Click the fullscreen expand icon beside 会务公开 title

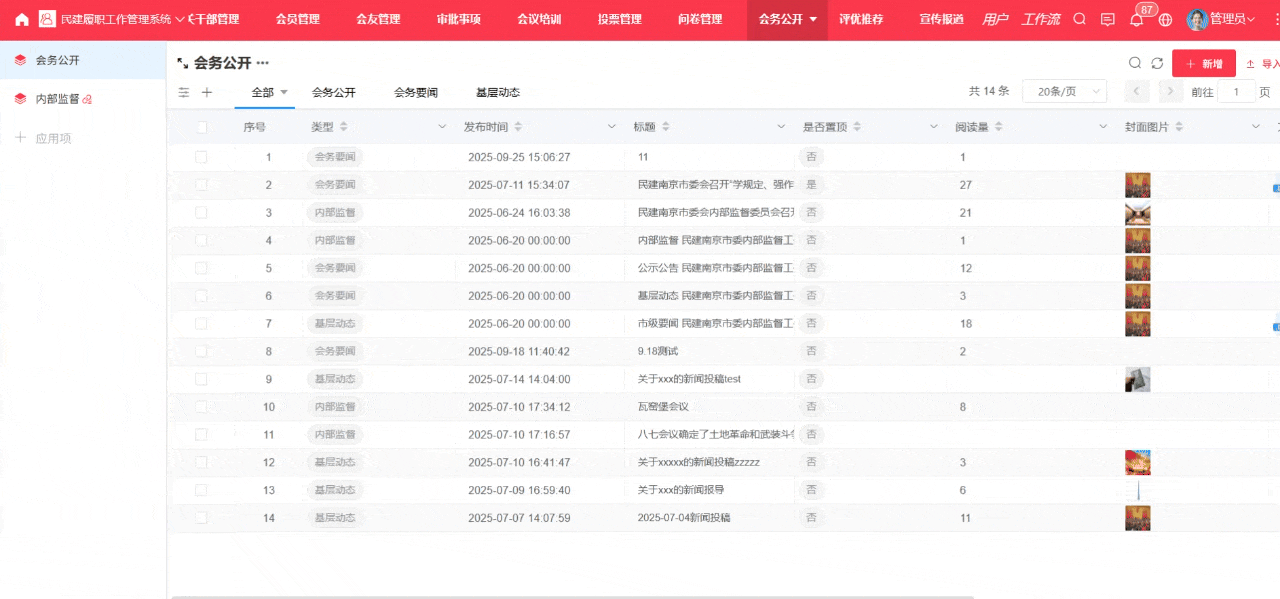click(x=183, y=63)
